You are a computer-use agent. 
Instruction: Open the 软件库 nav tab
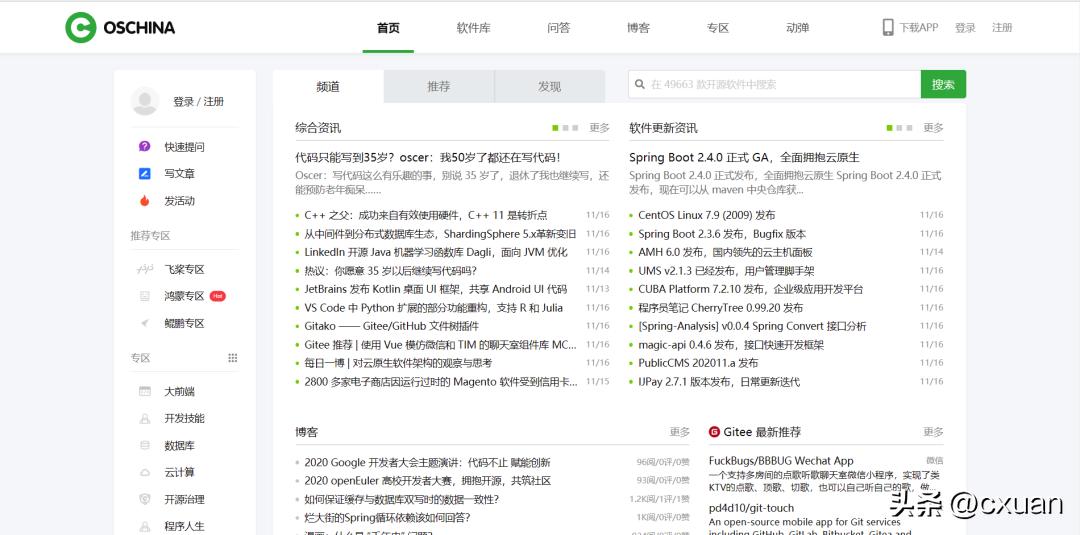click(474, 28)
